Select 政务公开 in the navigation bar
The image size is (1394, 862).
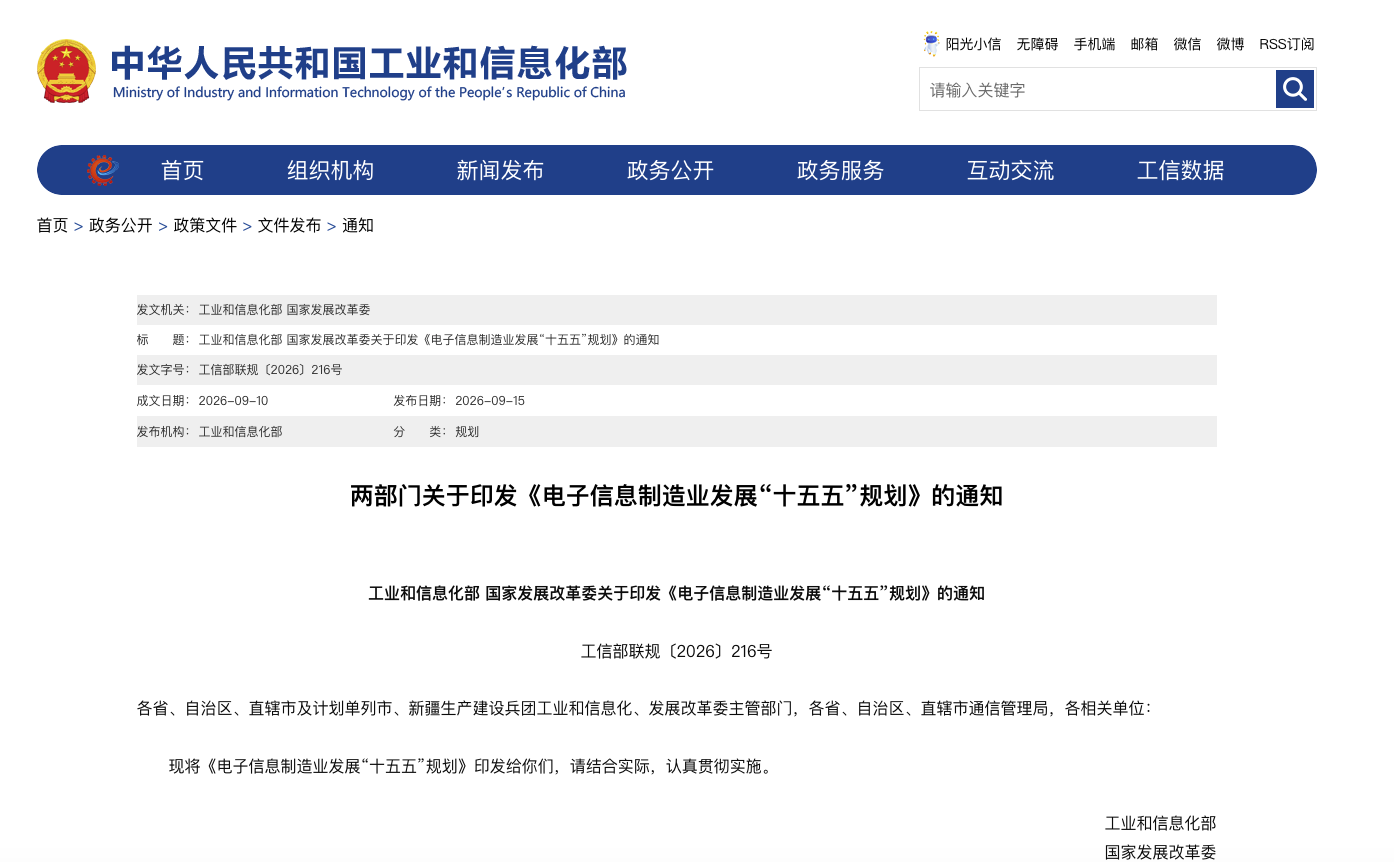(x=670, y=170)
